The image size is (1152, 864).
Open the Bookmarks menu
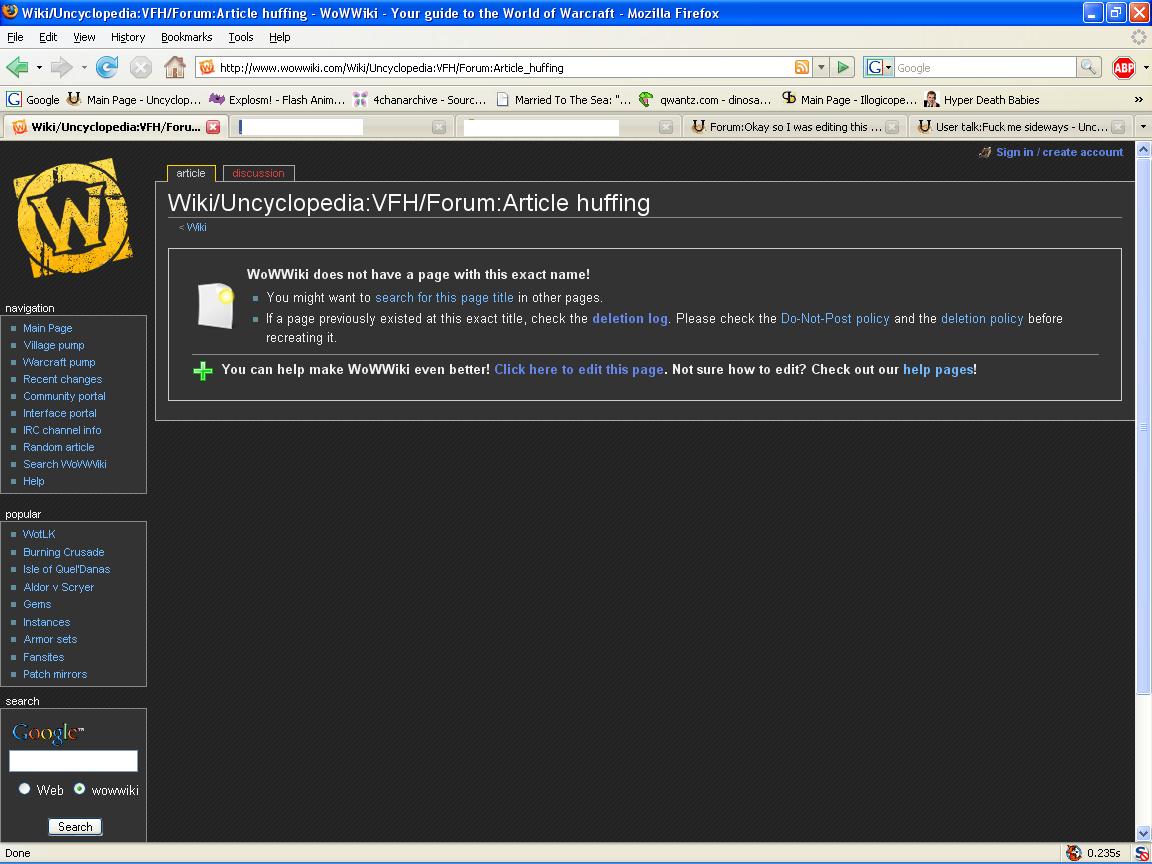click(x=186, y=37)
